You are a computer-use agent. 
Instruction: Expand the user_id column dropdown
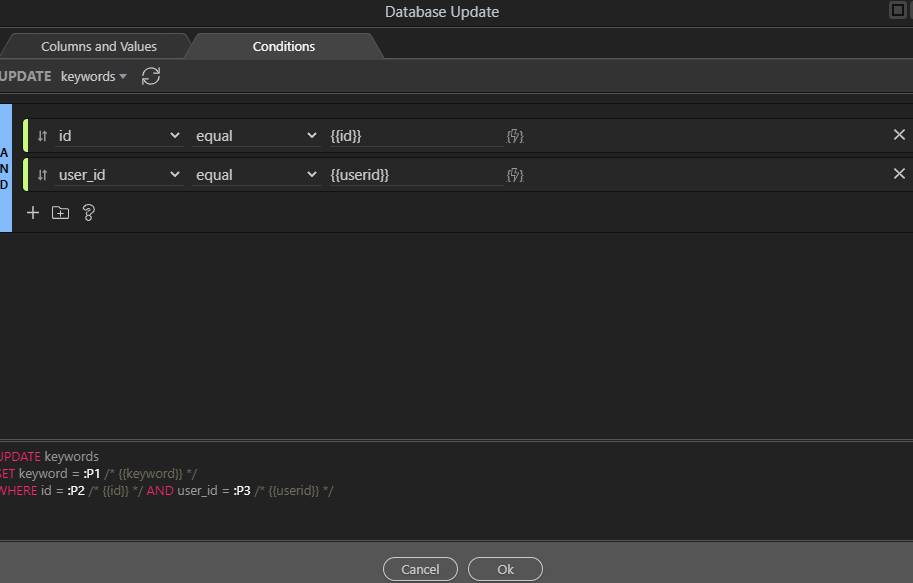click(120, 175)
